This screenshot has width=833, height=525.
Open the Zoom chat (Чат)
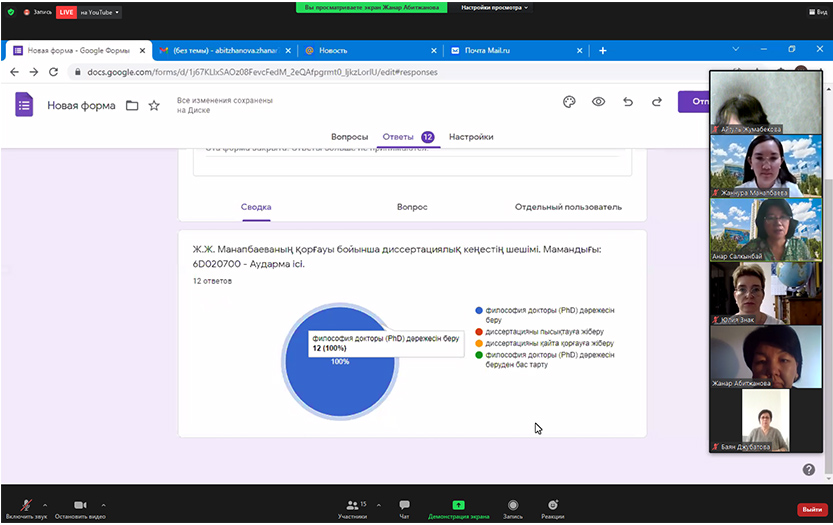[404, 509]
